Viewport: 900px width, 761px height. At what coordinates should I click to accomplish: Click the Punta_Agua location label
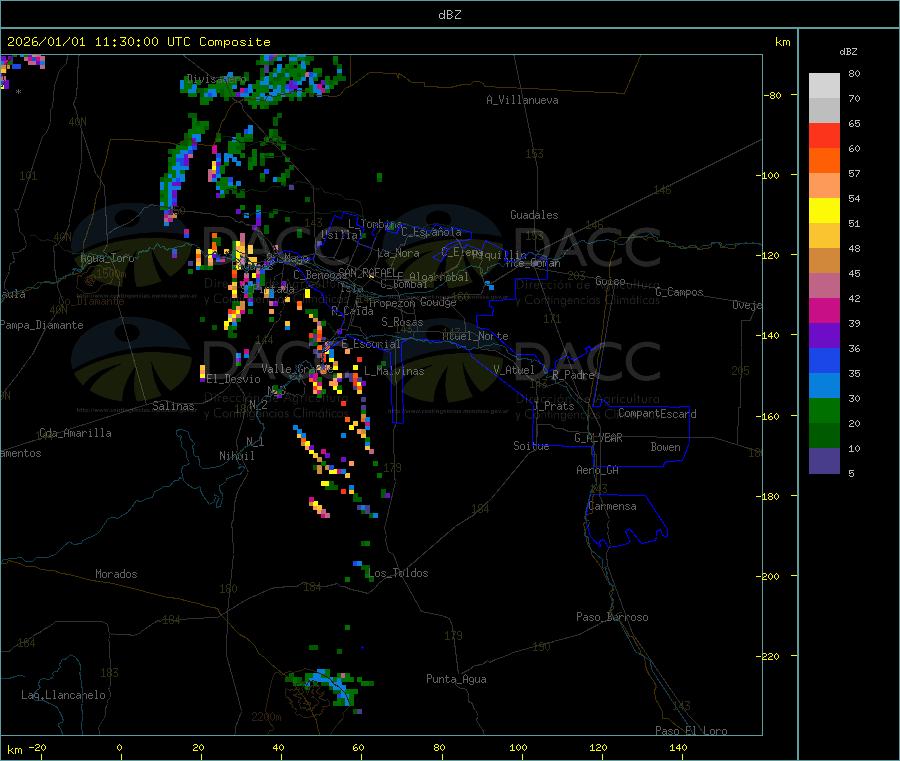tap(456, 679)
